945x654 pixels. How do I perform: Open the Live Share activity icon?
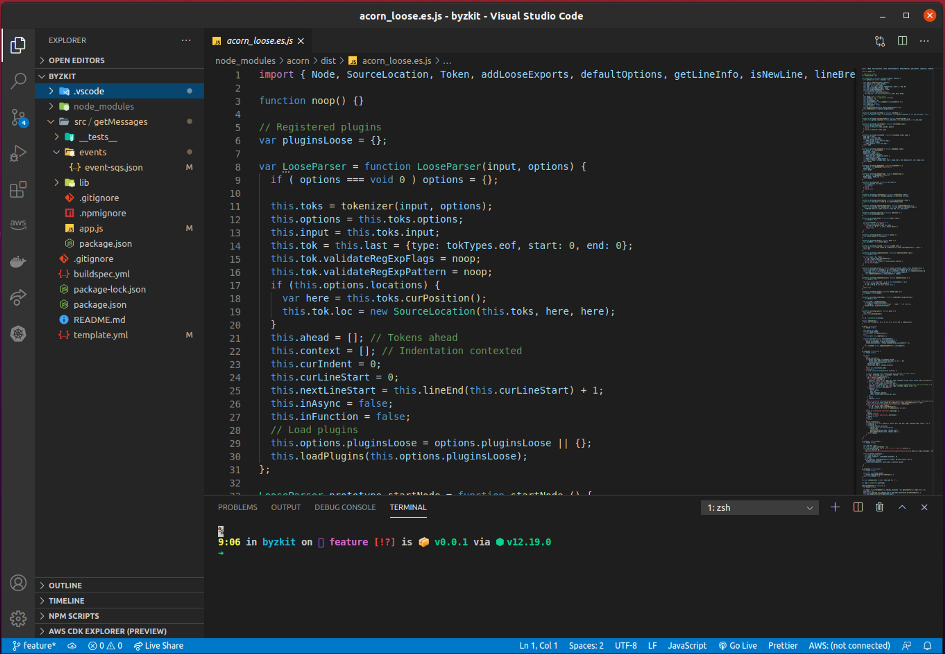pyautogui.click(x=18, y=297)
